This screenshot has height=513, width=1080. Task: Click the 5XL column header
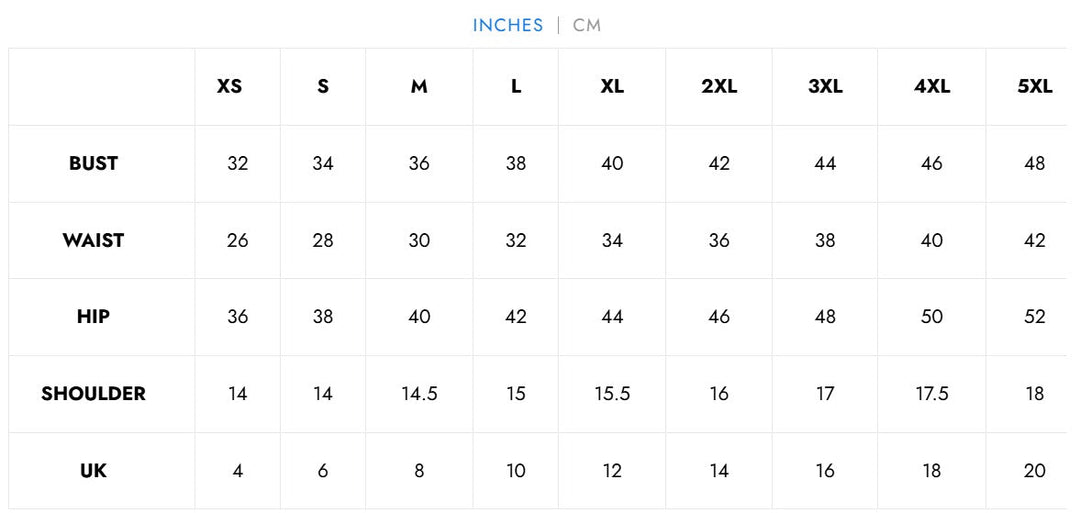[1035, 87]
